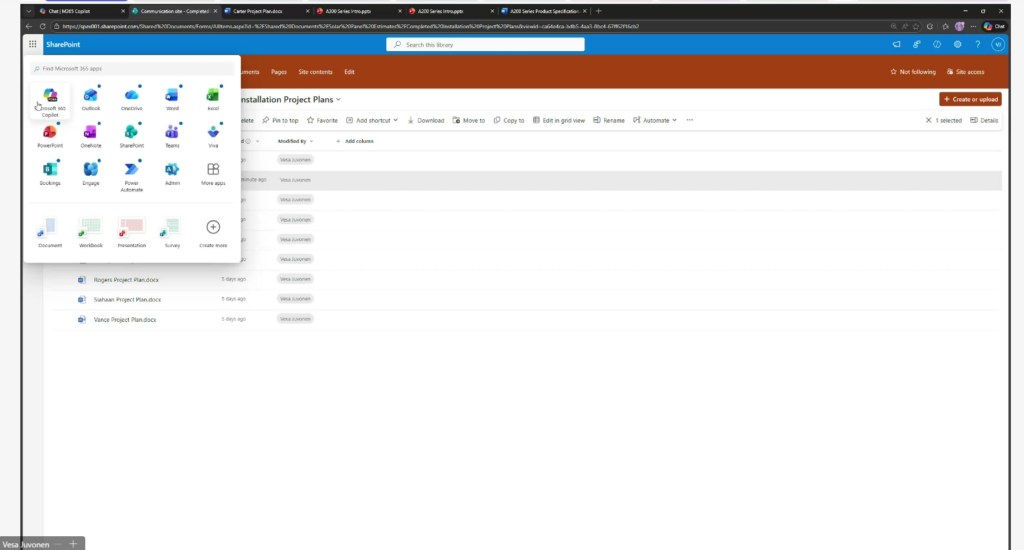Viewport: 1024px width, 550px height.
Task: Open the Site contents navigation item
Action: click(315, 72)
